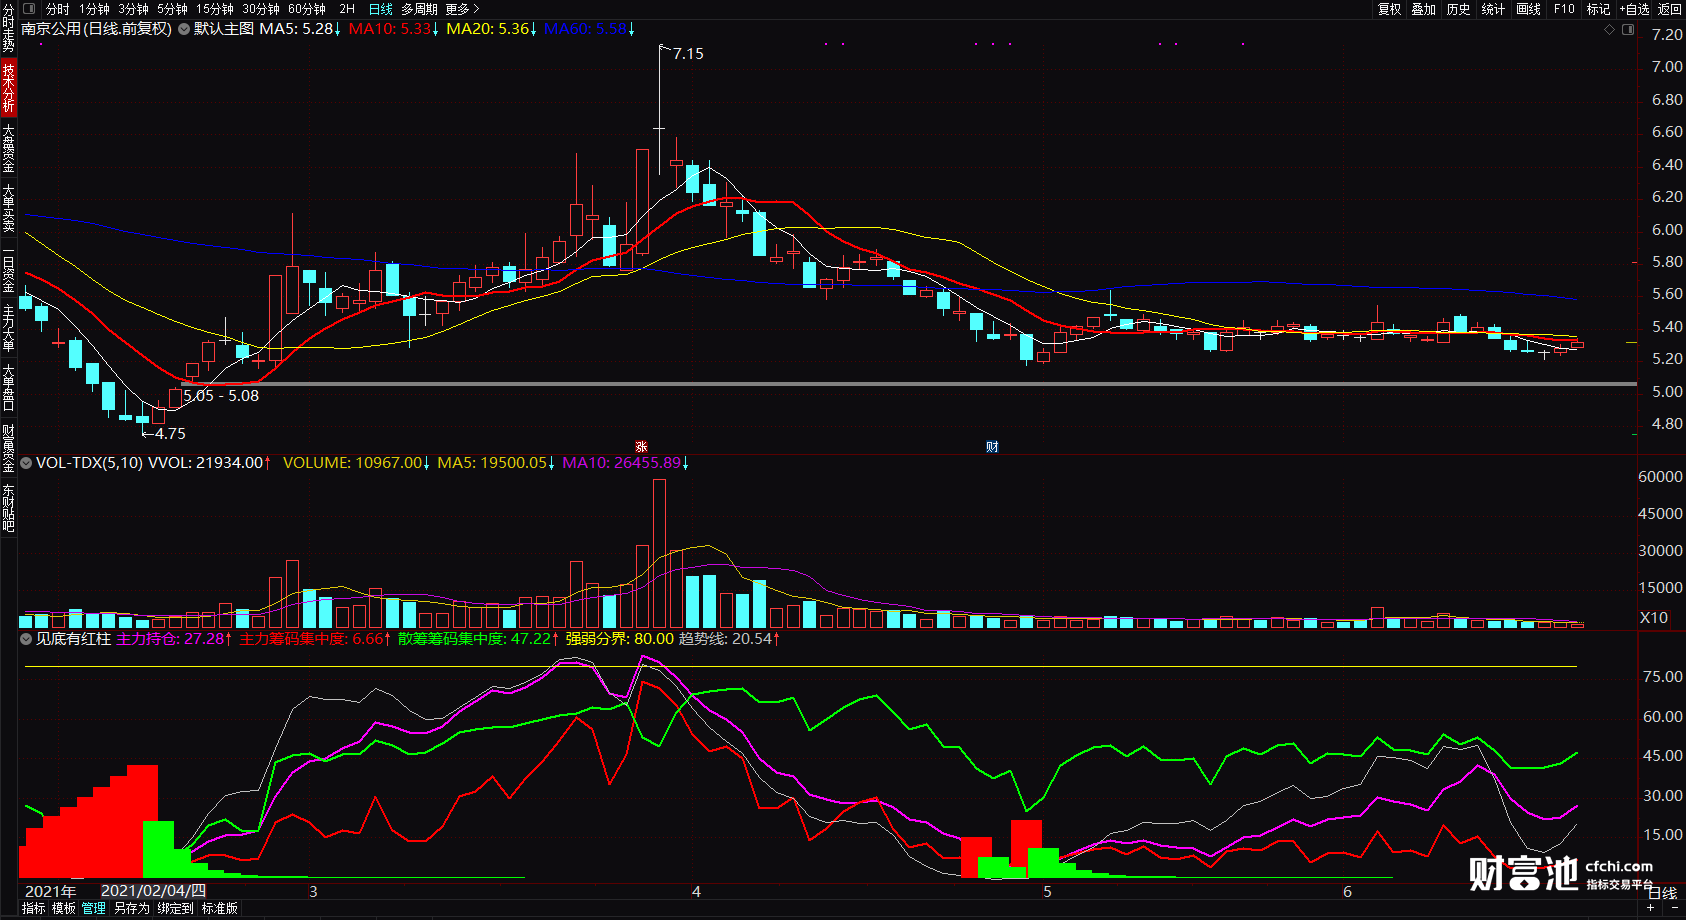The height and width of the screenshot is (920, 1686).
Task: Click the 另存为 save-as button
Action: [131, 909]
